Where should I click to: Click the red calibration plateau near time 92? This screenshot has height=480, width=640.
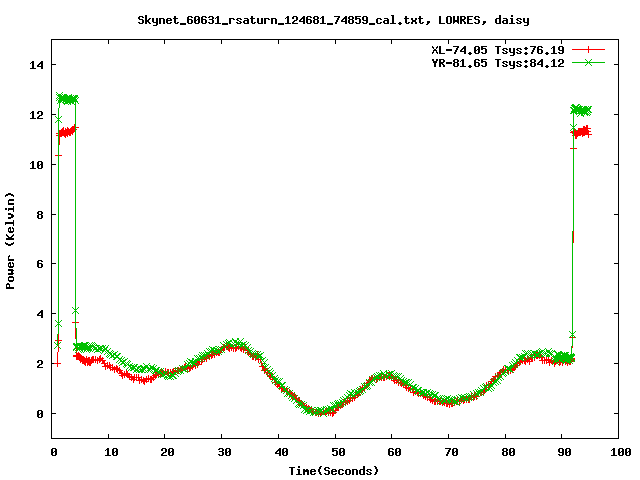pyautogui.click(x=581, y=132)
